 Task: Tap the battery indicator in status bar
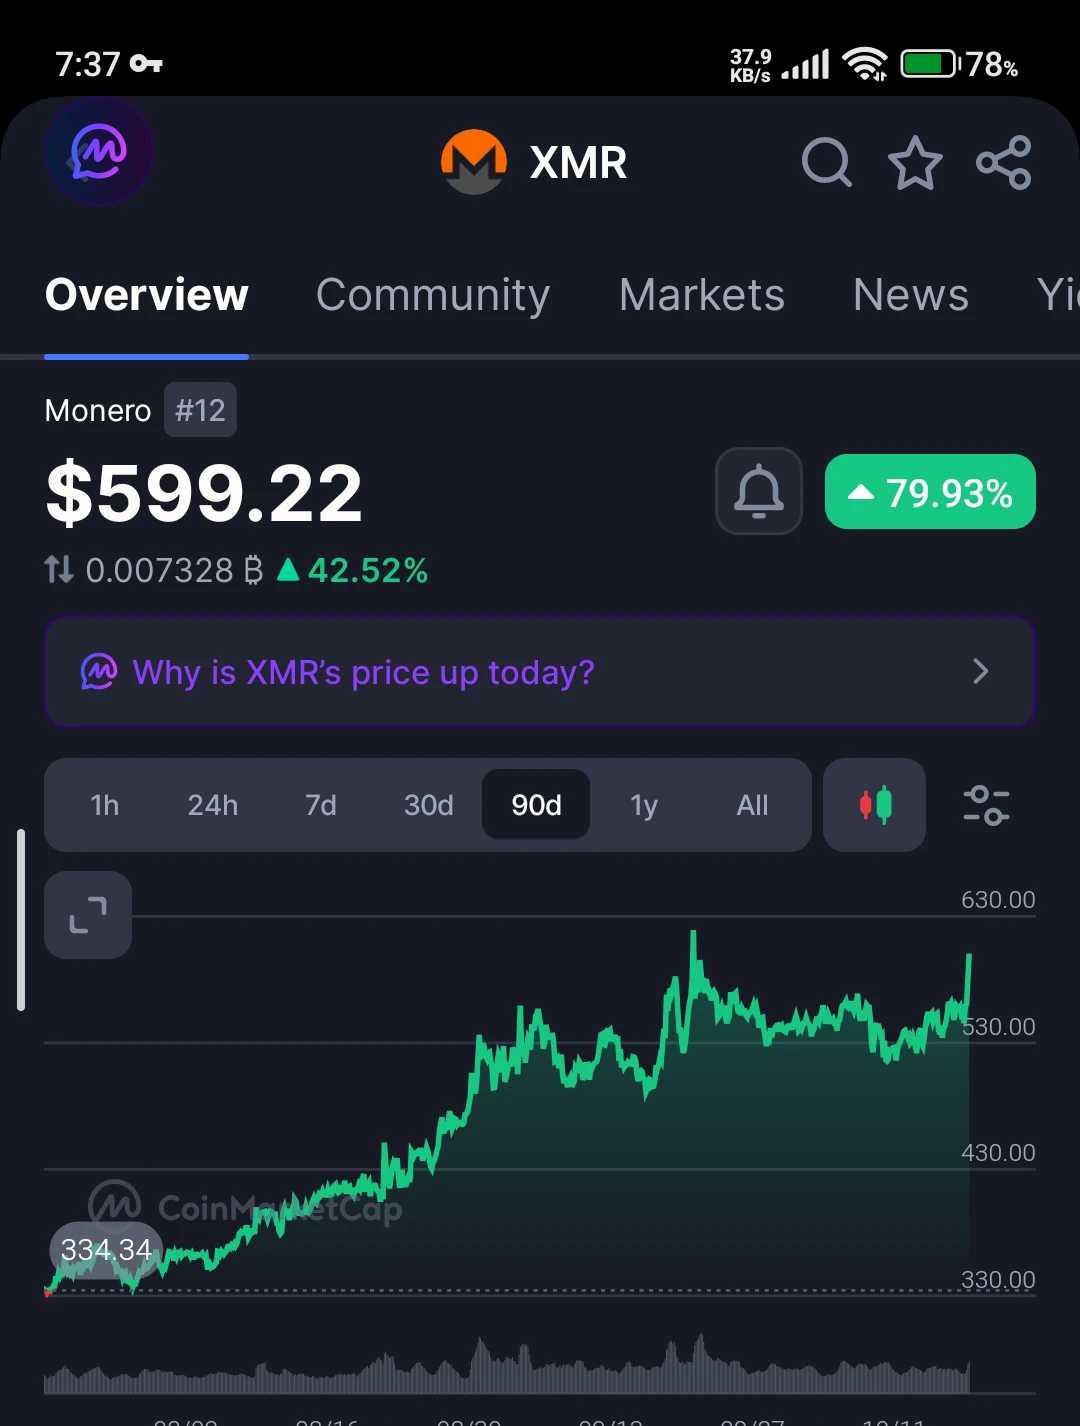930,65
